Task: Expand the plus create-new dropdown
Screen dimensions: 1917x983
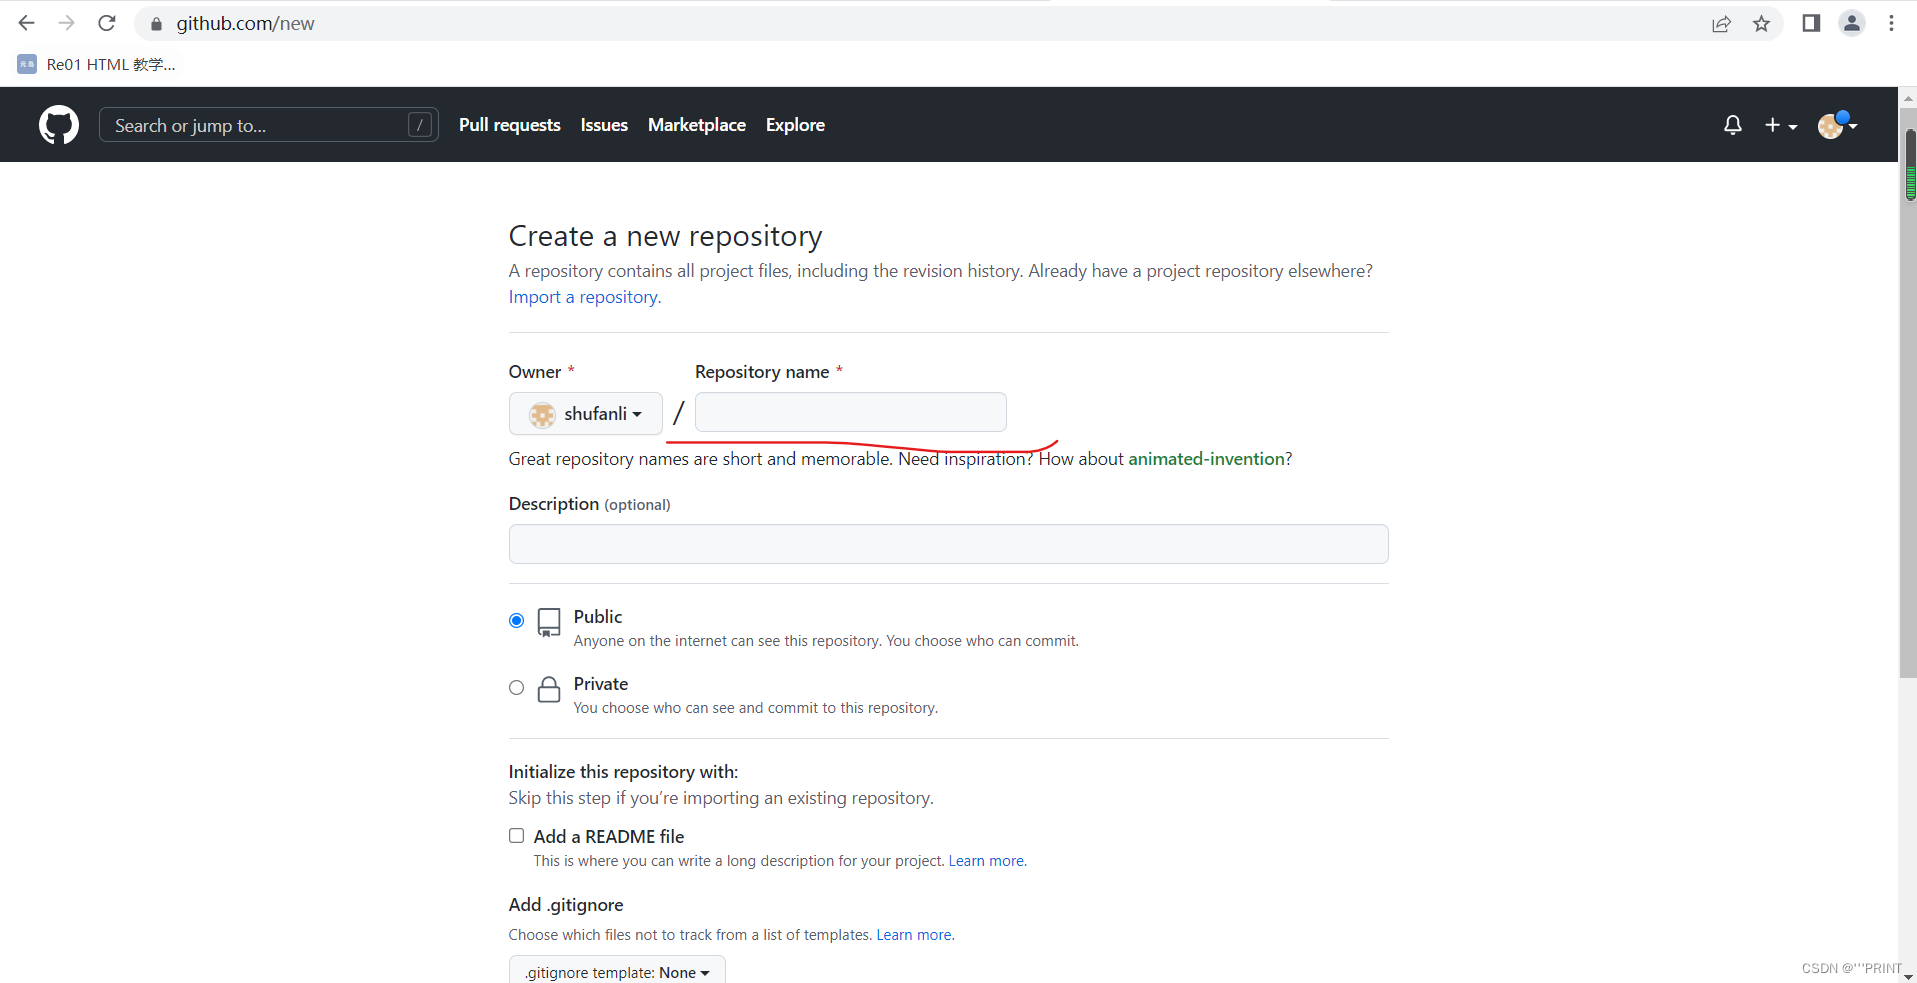Action: (x=1780, y=125)
